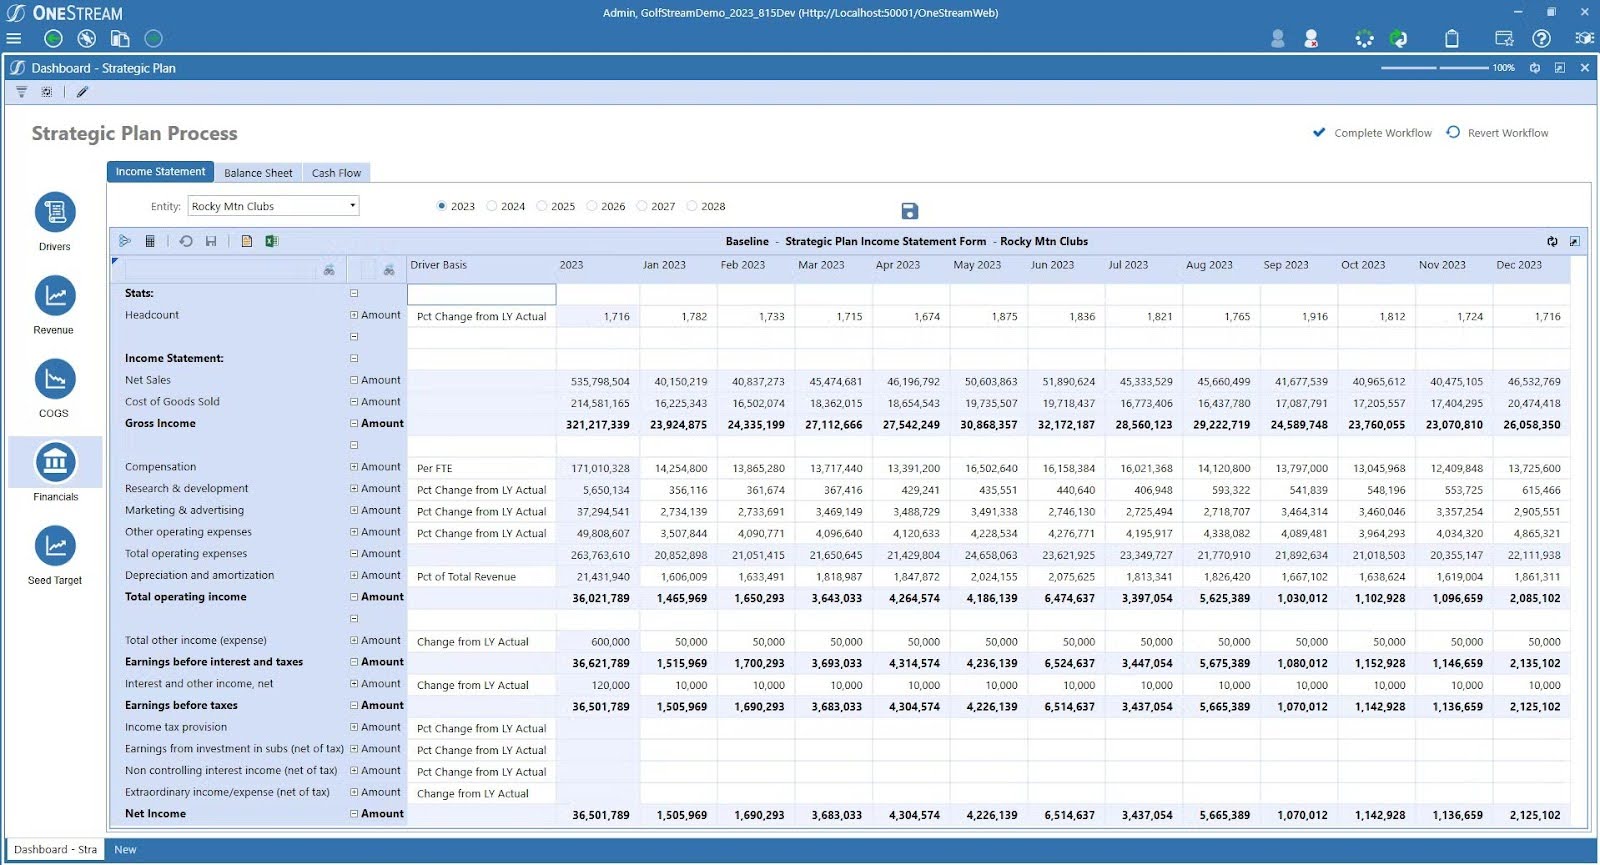Click the process play icon in form toolbar
Image resolution: width=1600 pixels, height=865 pixels.
pyautogui.click(x=125, y=241)
